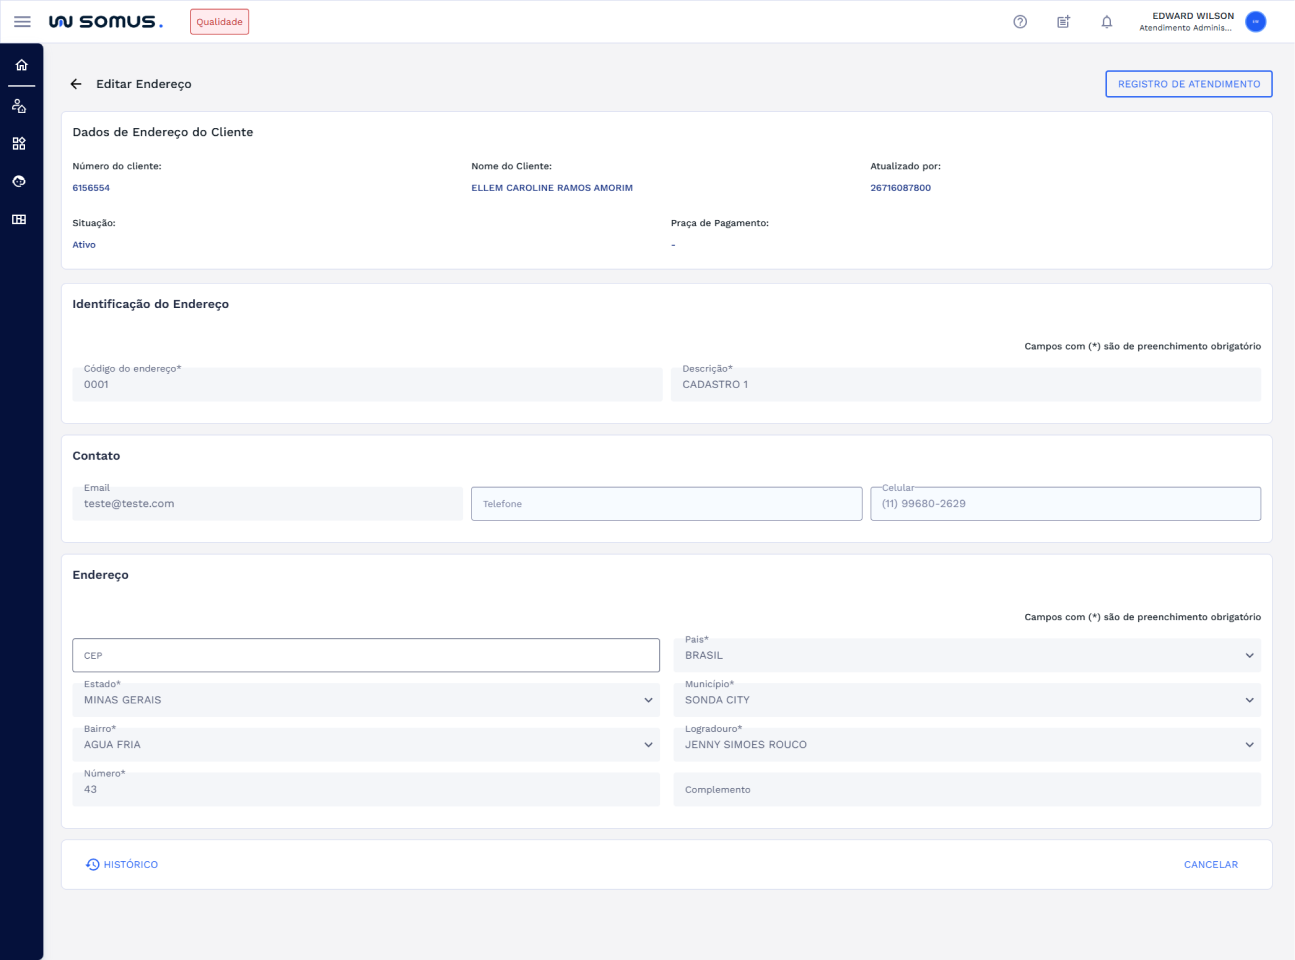Open the users icon in sidebar
The width and height of the screenshot is (1295, 960).
click(19, 106)
